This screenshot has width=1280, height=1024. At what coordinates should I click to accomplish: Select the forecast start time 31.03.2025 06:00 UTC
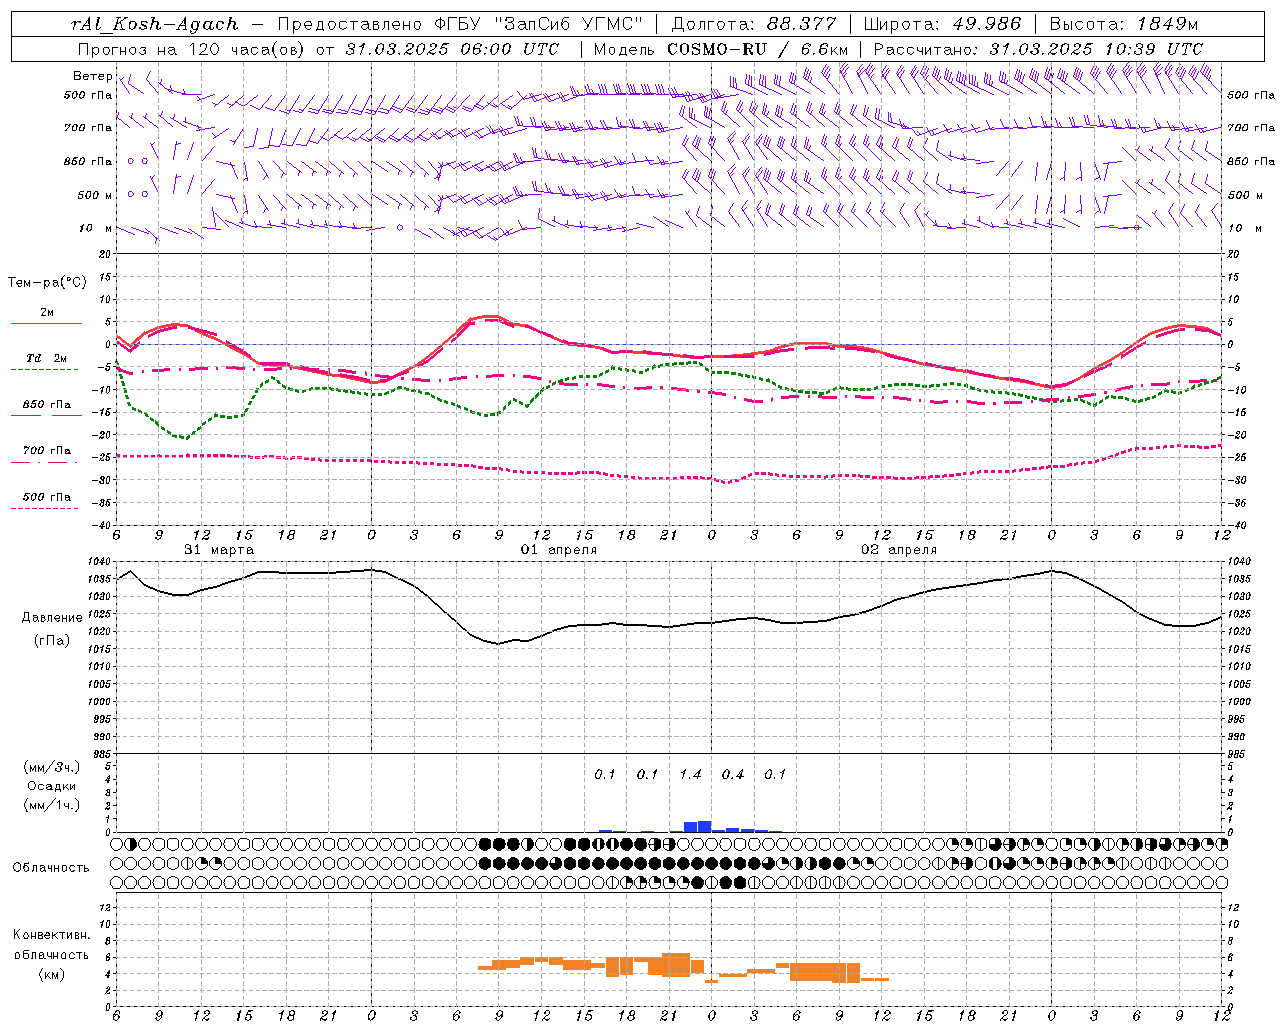click(x=452, y=49)
